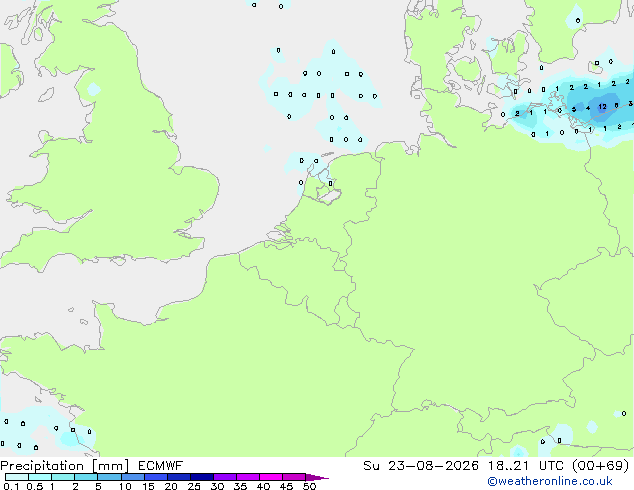Pick the dark navy swatch between 25 and 30
Screen dimensions: 634x490
pos(202,477)
